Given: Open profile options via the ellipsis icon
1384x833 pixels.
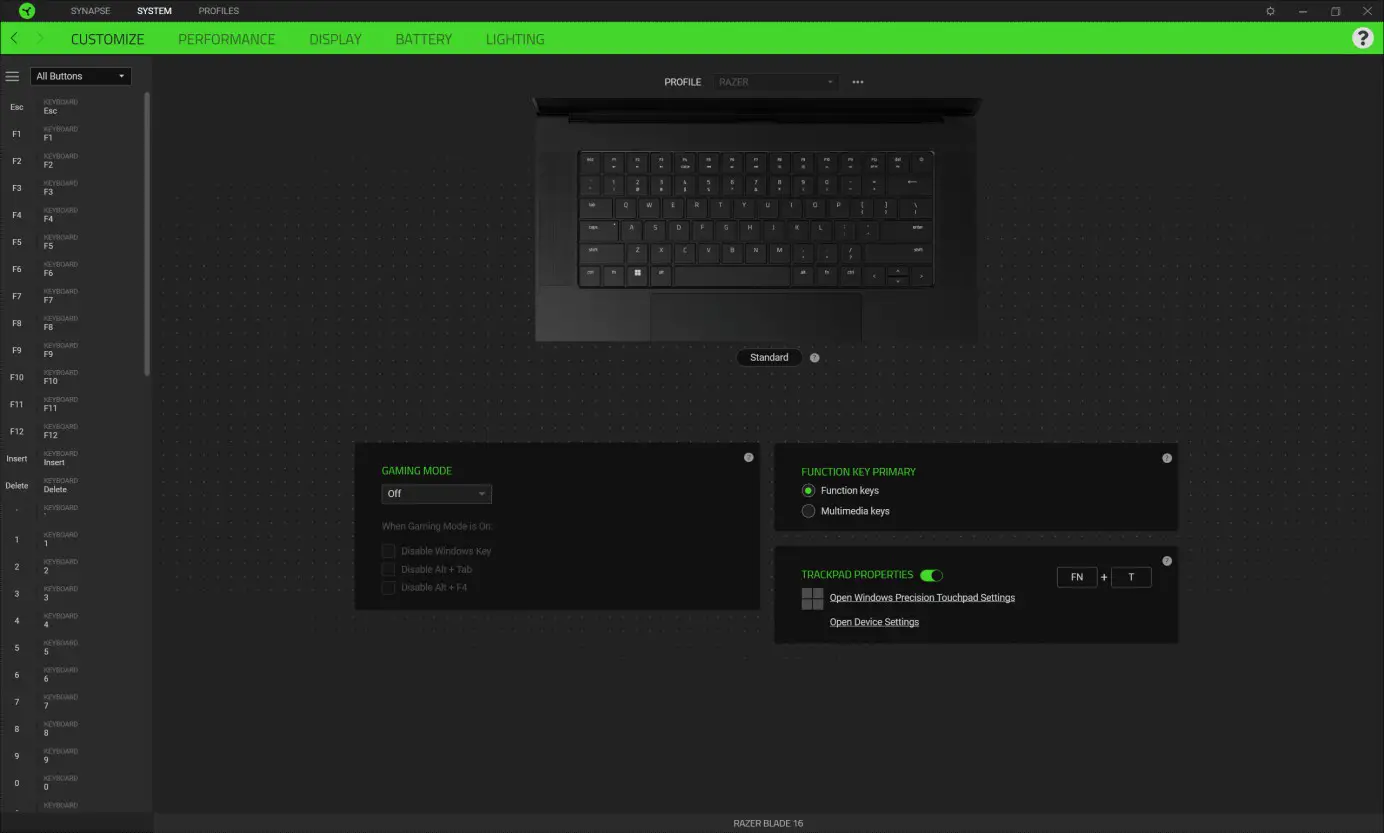Looking at the screenshot, I should 857,82.
